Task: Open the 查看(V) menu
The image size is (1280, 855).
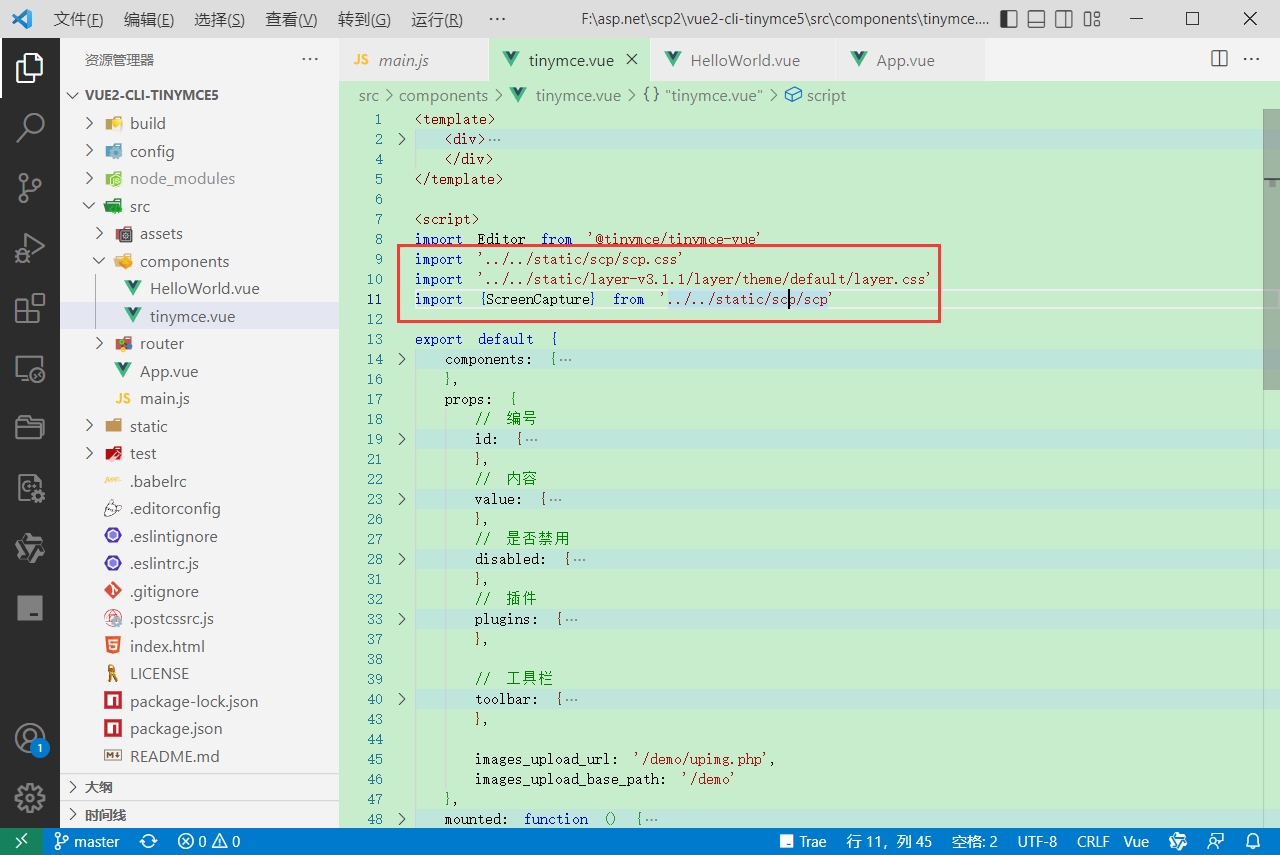Action: coord(291,19)
